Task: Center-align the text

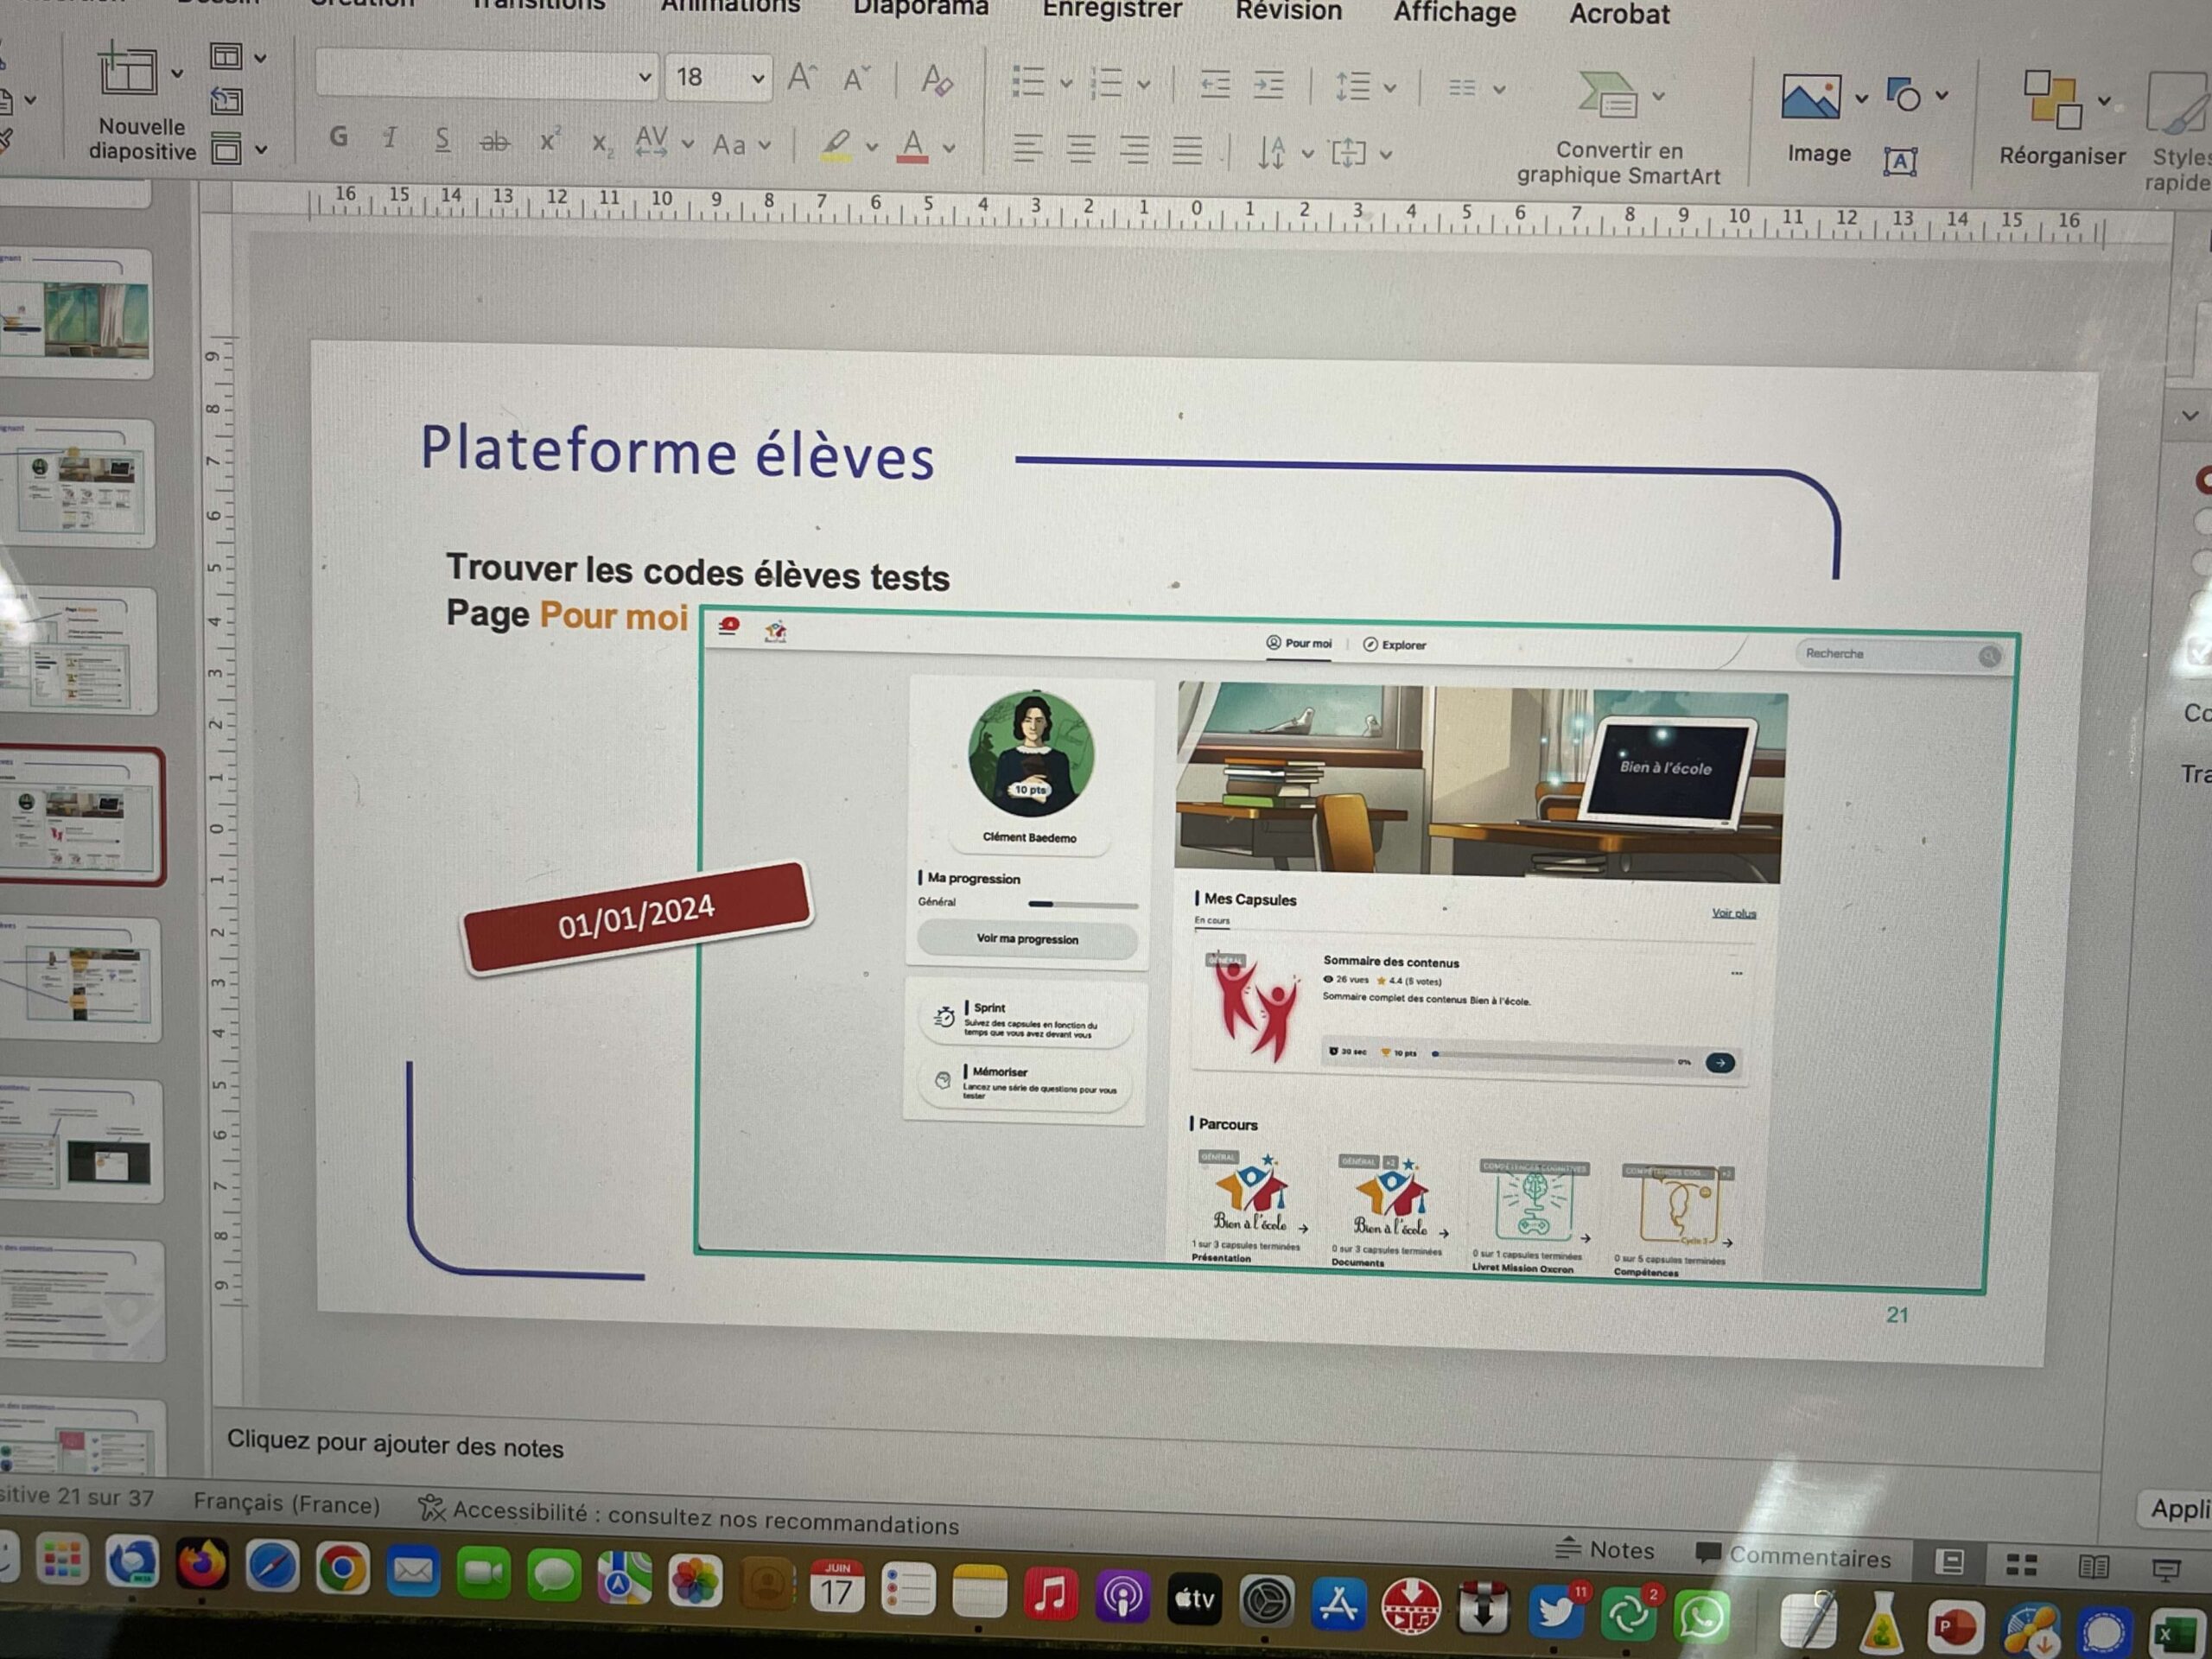Action: pos(1080,149)
